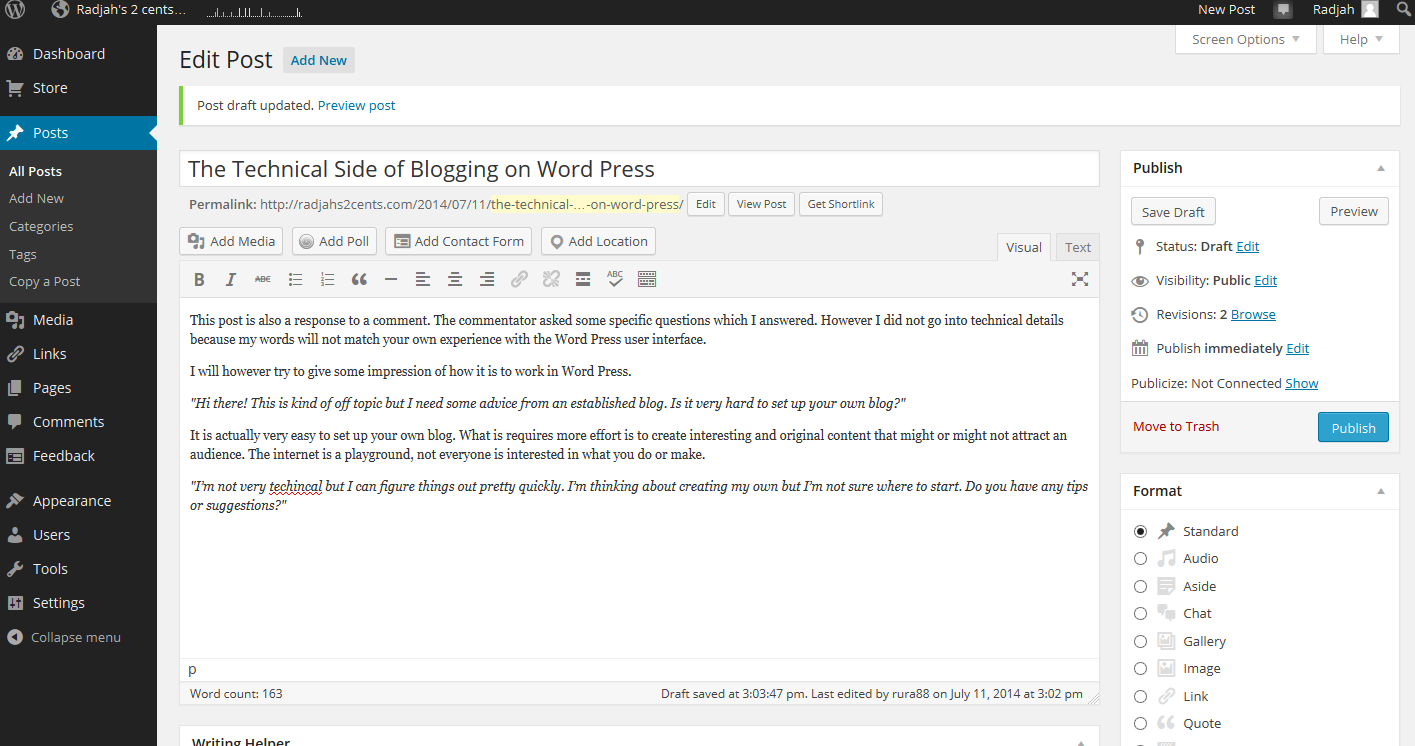1415x746 pixels.
Task: Click the Preview post link
Action: tap(356, 105)
